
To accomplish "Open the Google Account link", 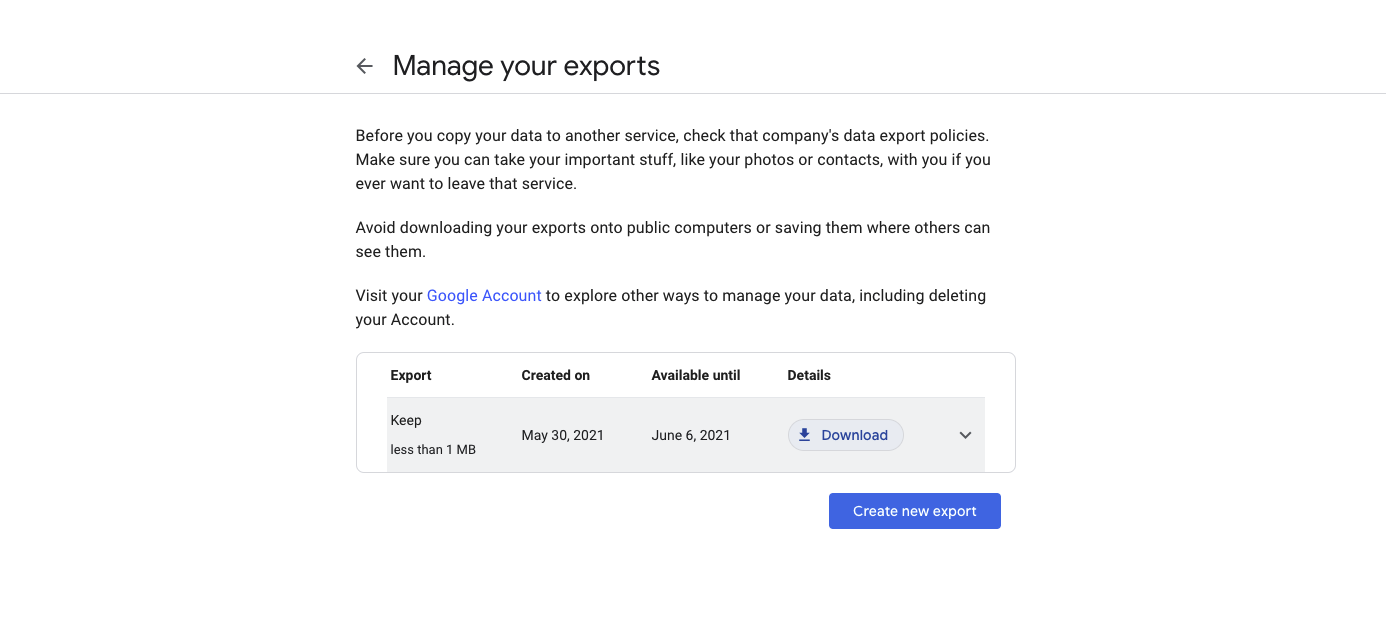I will pyautogui.click(x=484, y=296).
